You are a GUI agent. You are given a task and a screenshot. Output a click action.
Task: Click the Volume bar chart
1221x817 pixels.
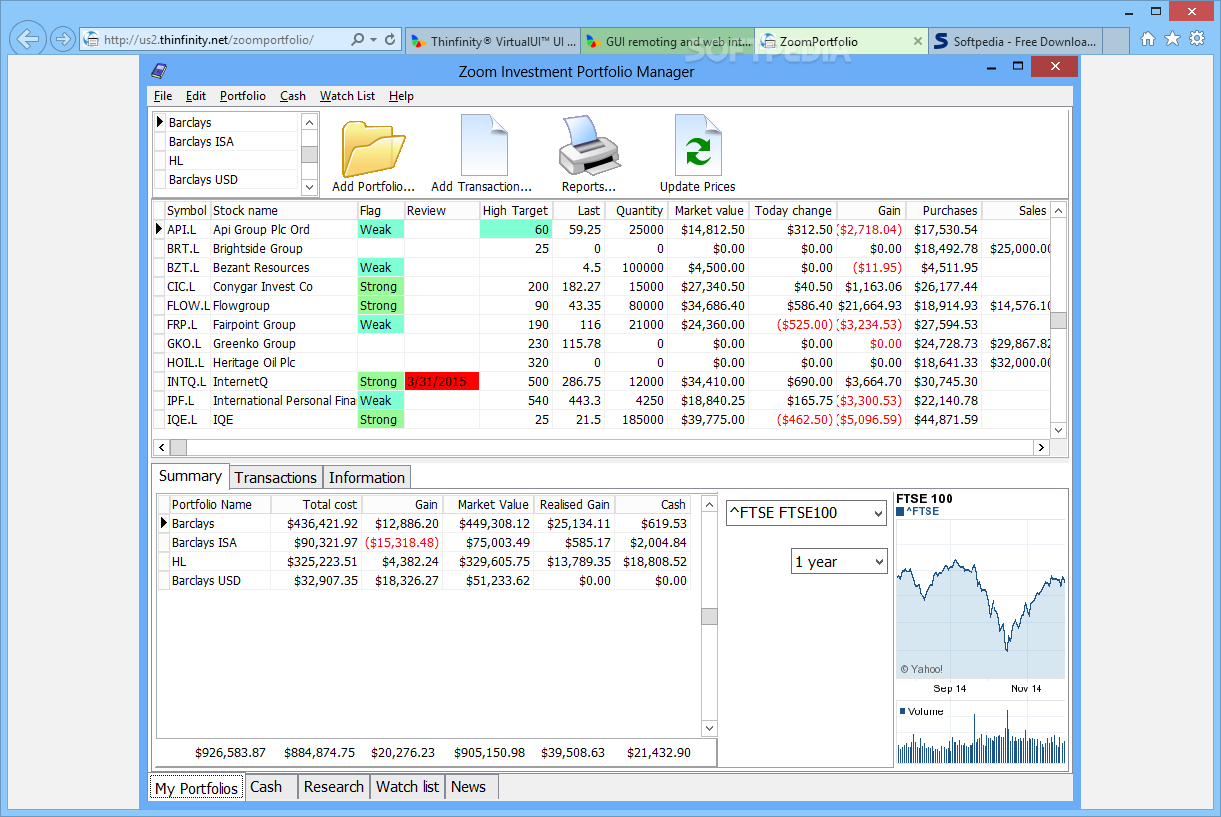click(981, 735)
